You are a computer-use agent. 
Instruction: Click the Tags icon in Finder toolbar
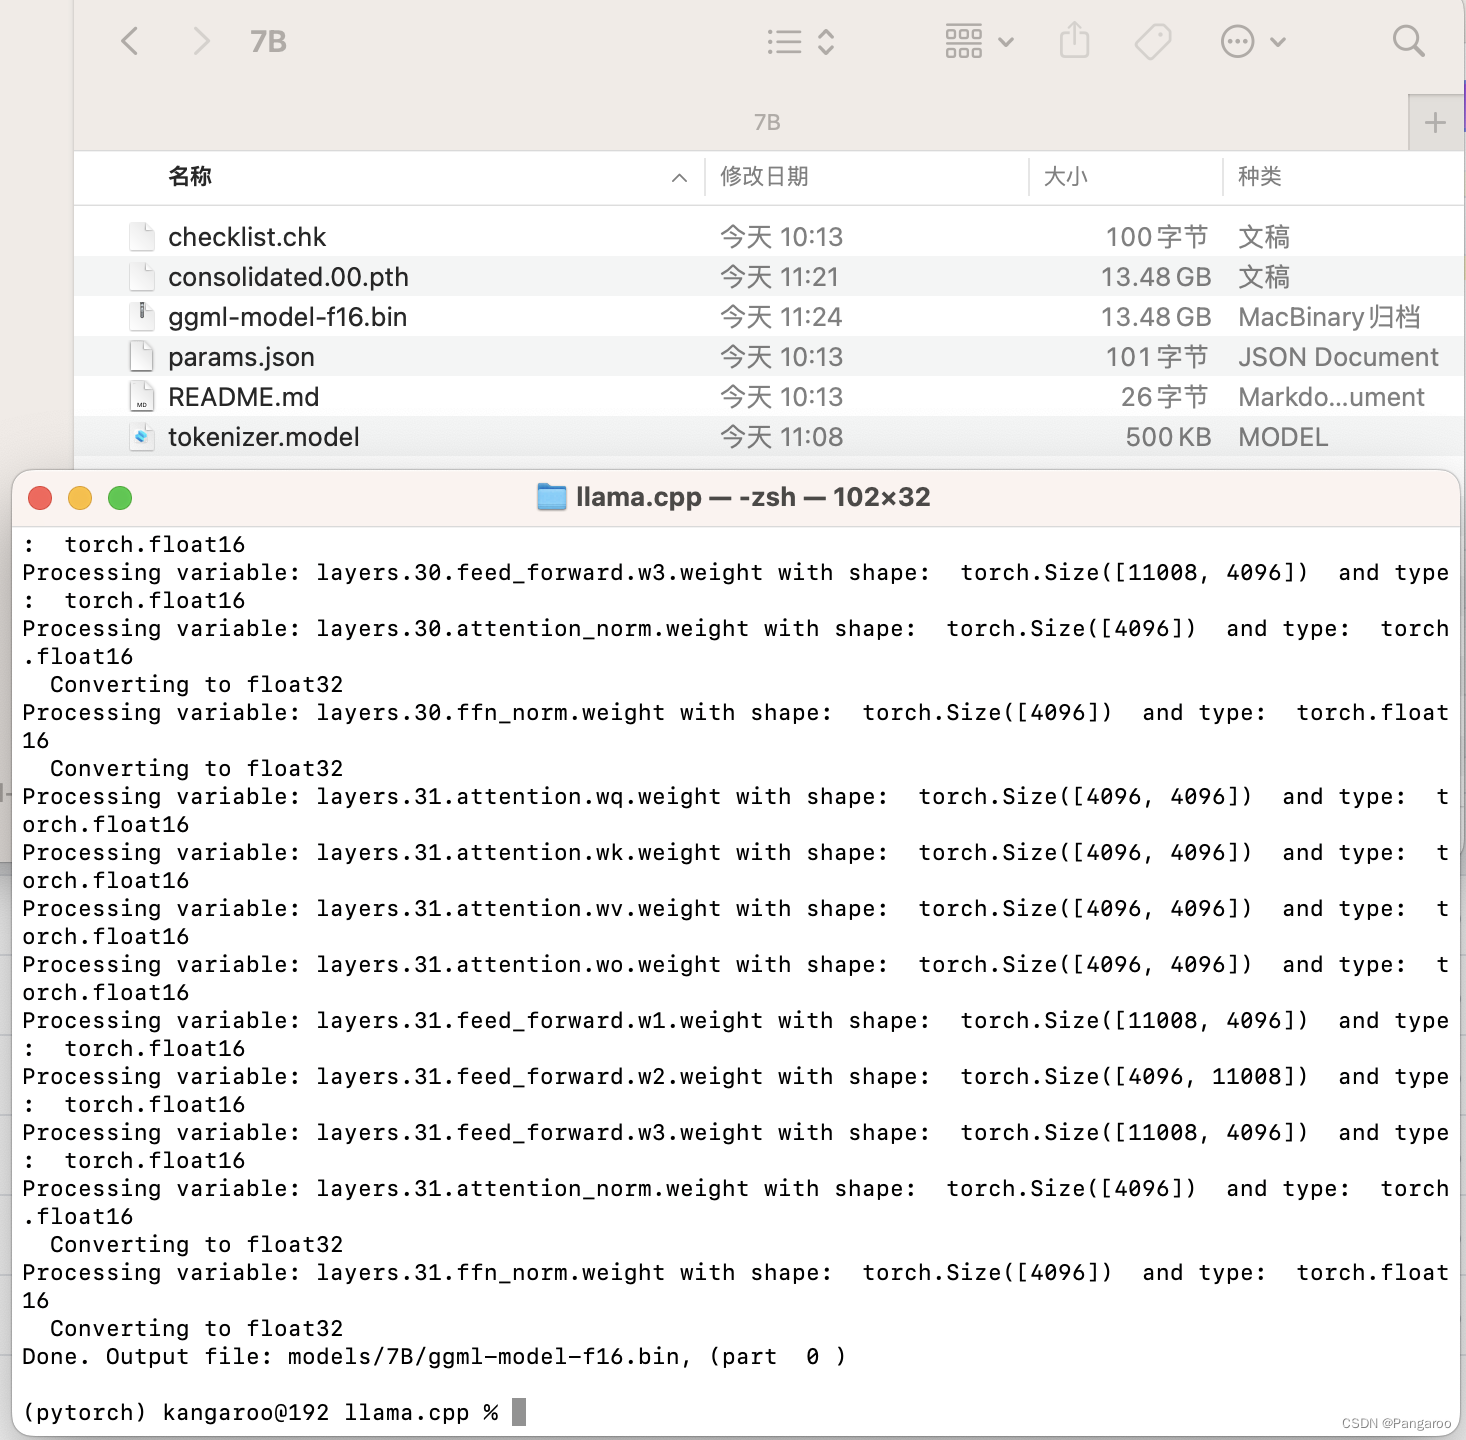(x=1153, y=41)
